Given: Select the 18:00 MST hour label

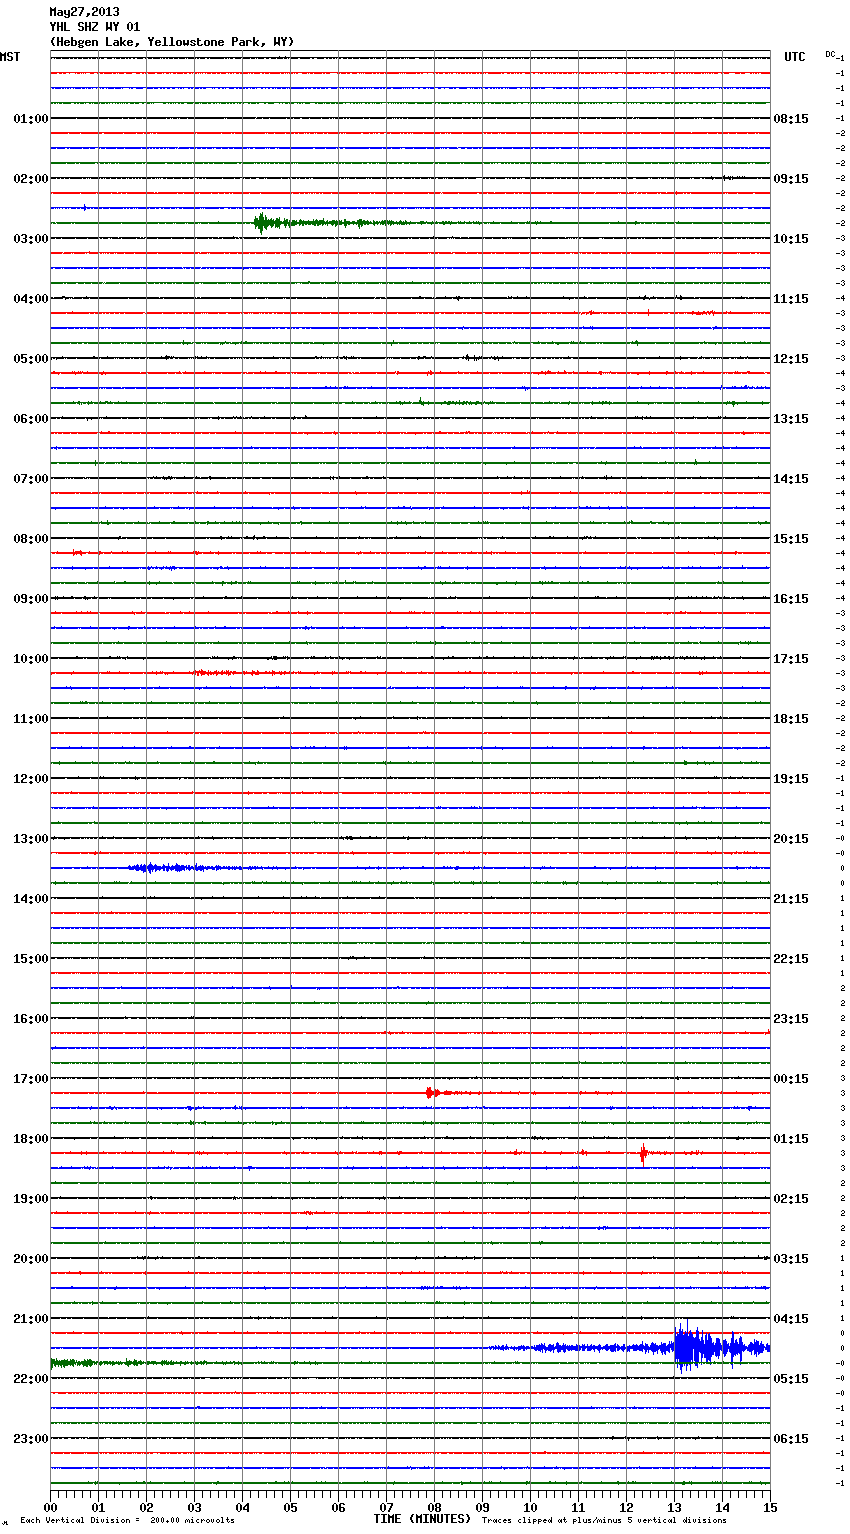Looking at the screenshot, I should click(30, 1139).
